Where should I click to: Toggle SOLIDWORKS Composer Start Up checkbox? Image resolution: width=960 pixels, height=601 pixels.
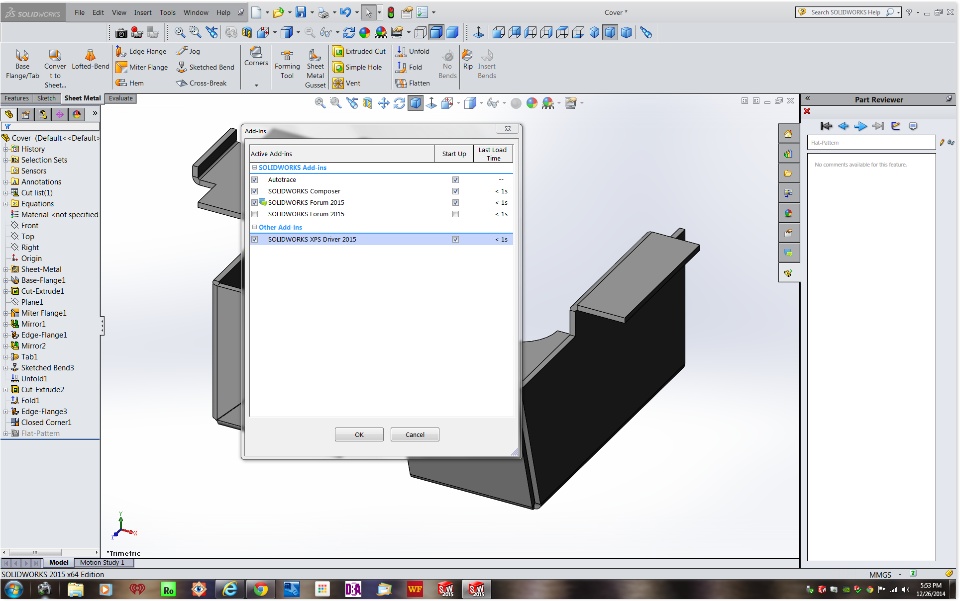click(x=455, y=192)
